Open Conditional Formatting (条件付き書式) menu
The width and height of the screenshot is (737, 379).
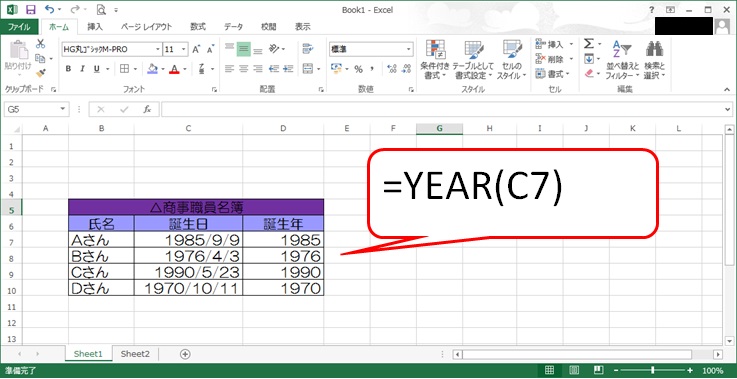tap(435, 60)
